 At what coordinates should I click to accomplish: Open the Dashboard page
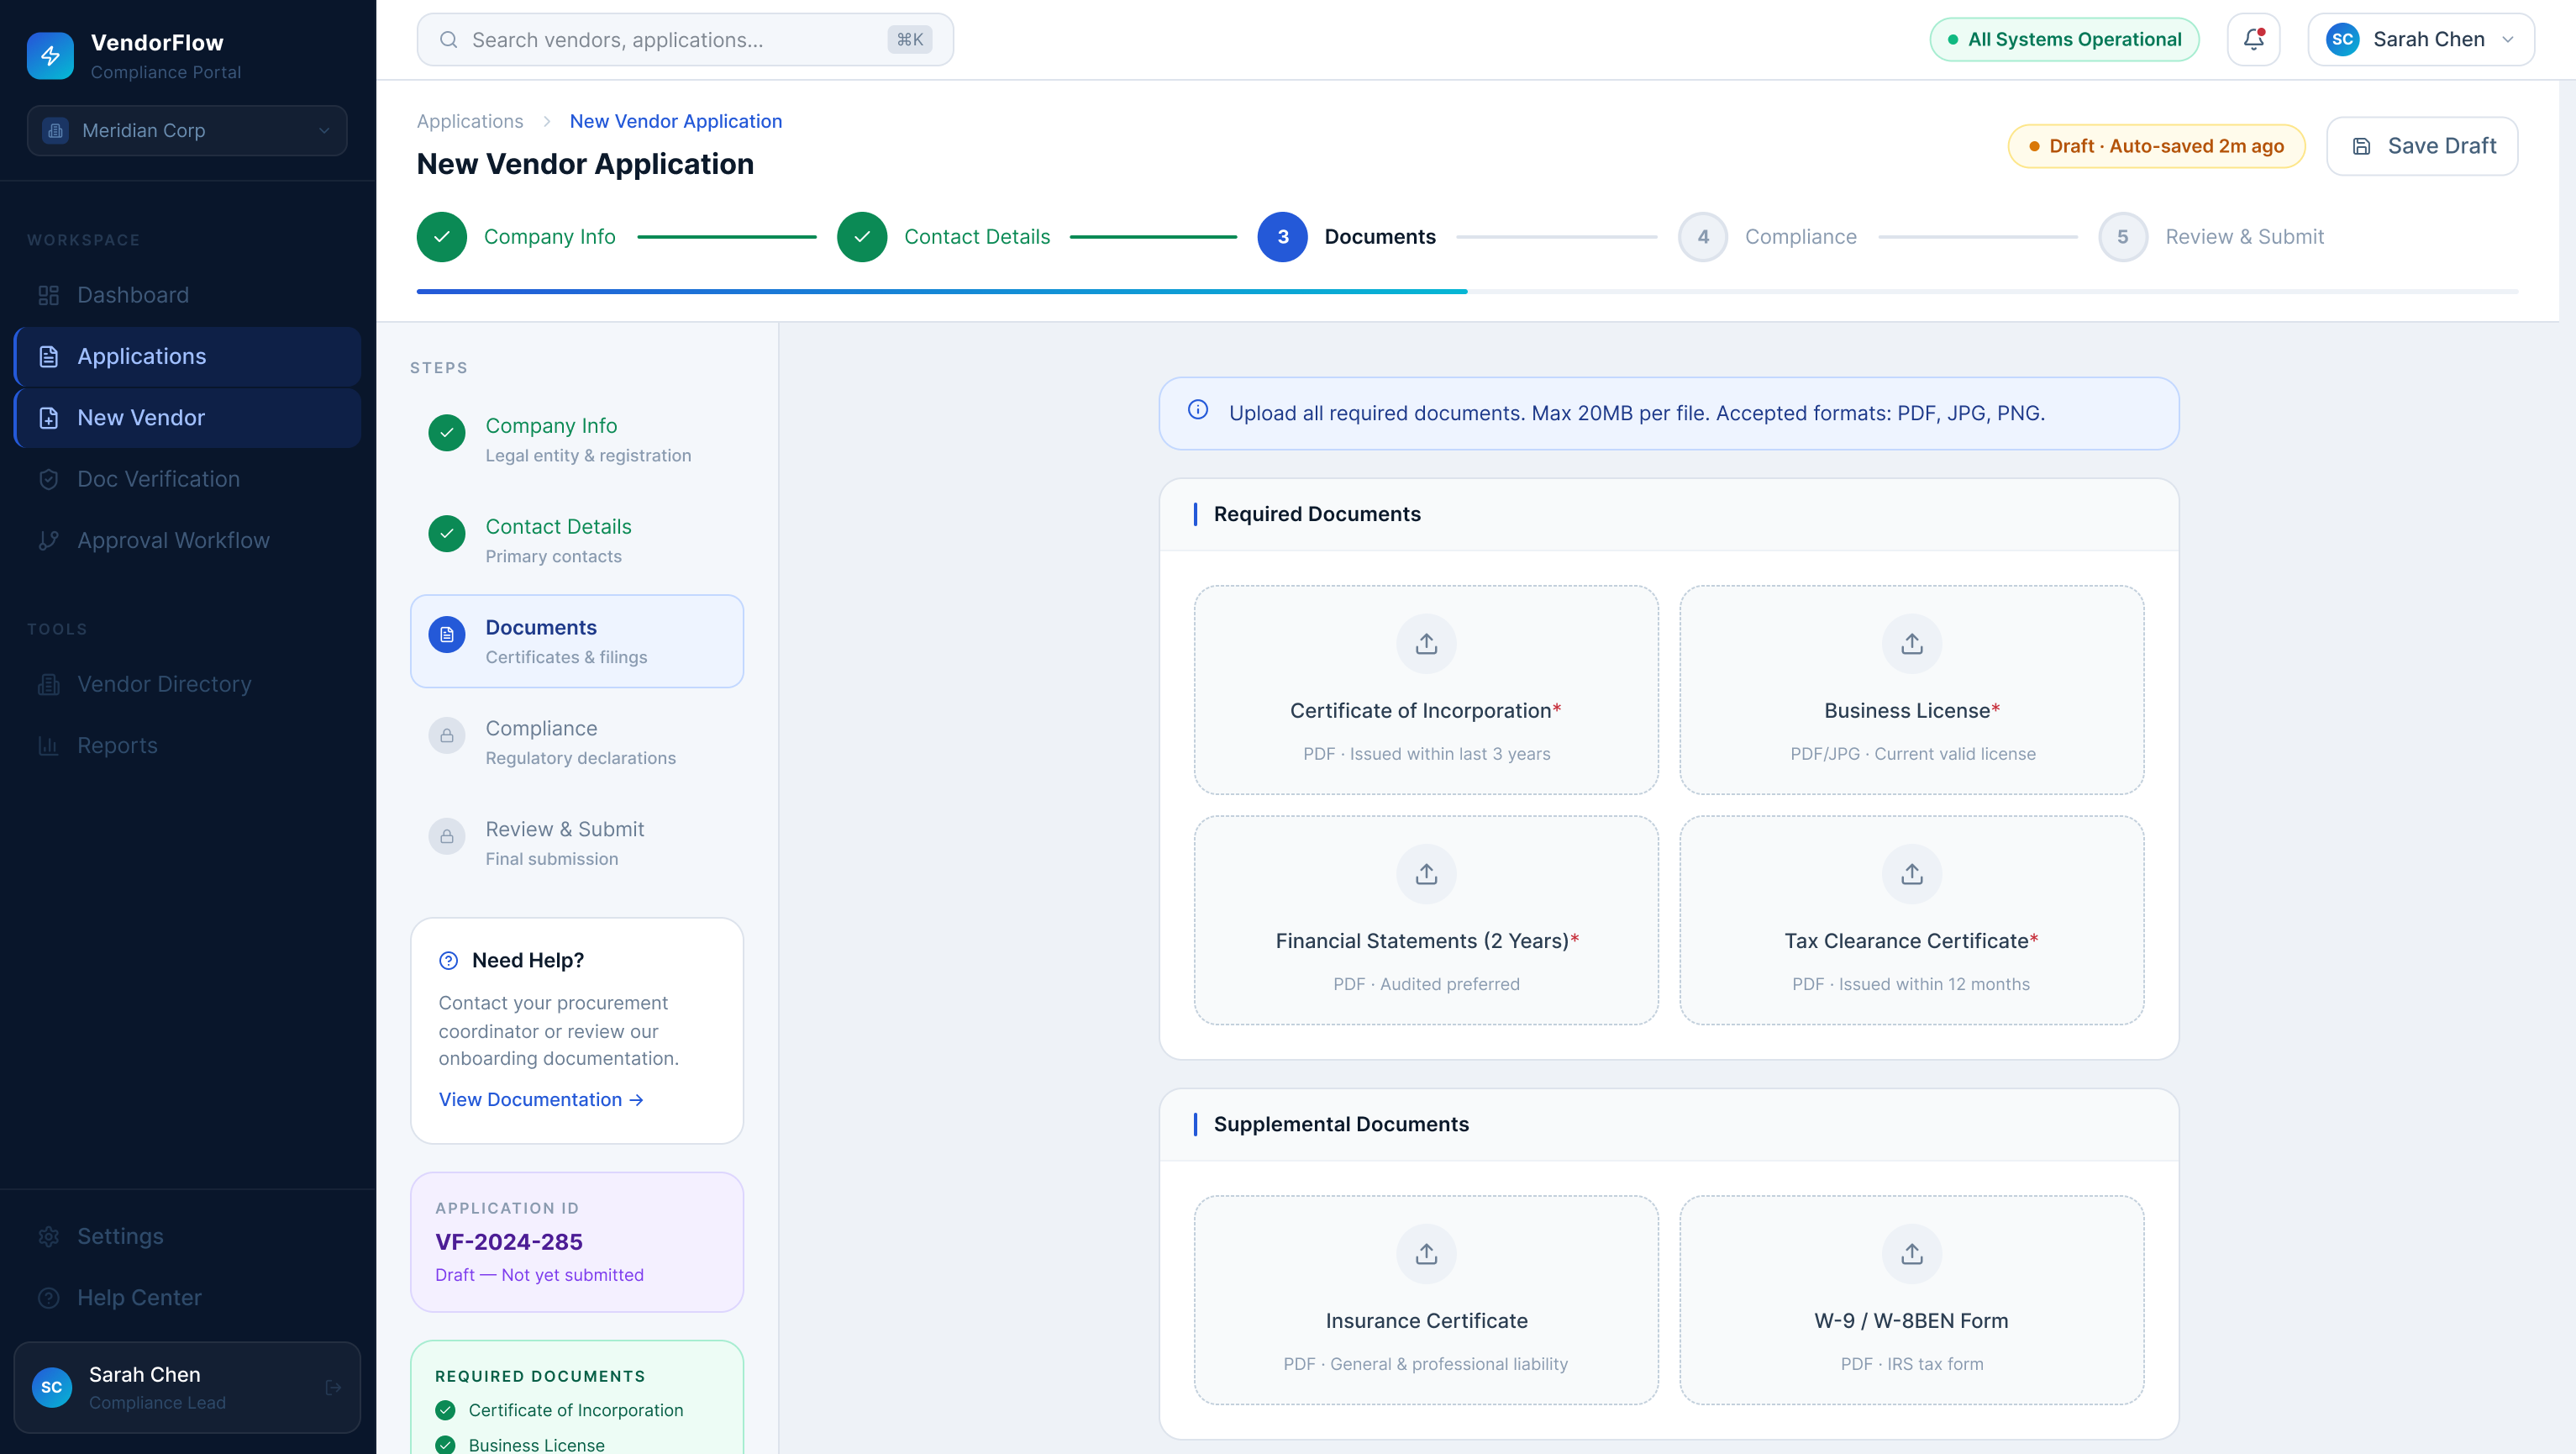[187, 295]
